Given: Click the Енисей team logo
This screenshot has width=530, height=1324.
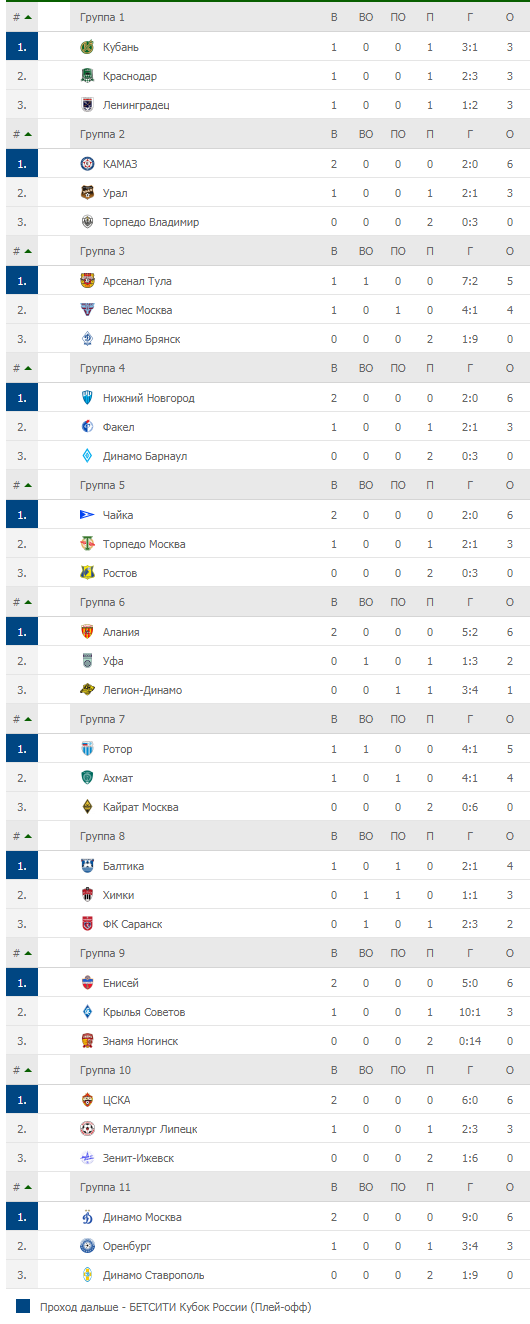Looking at the screenshot, I should coord(87,983).
